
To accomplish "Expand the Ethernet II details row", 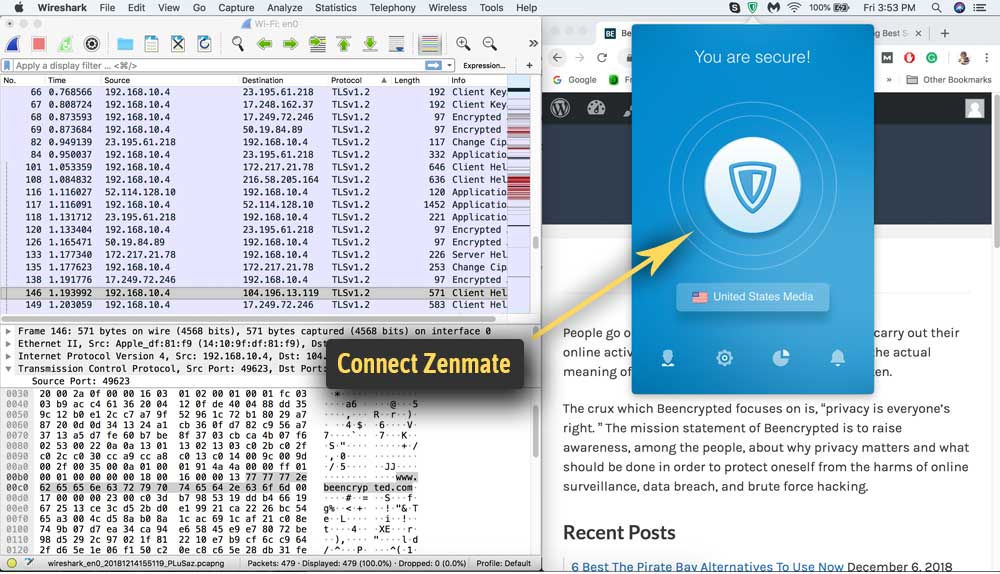I will [x=8, y=344].
